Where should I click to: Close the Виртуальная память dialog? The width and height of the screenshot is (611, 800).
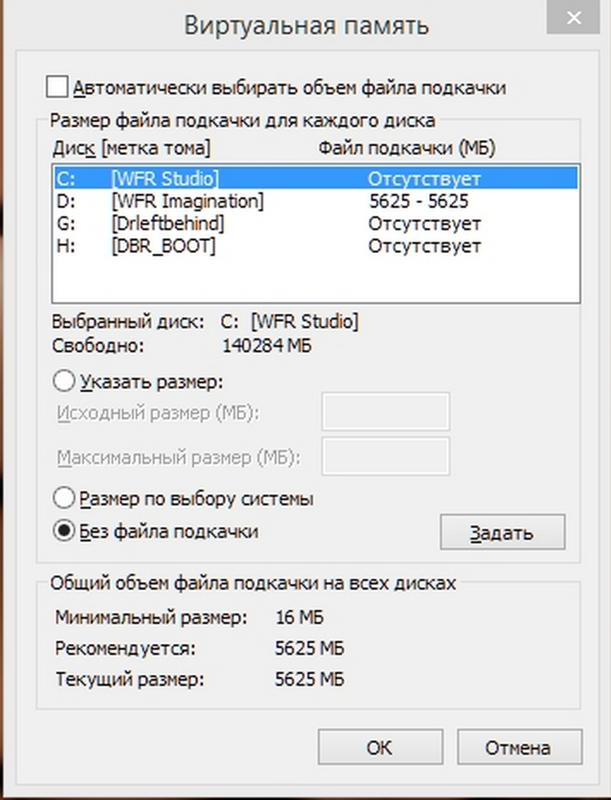573,17
